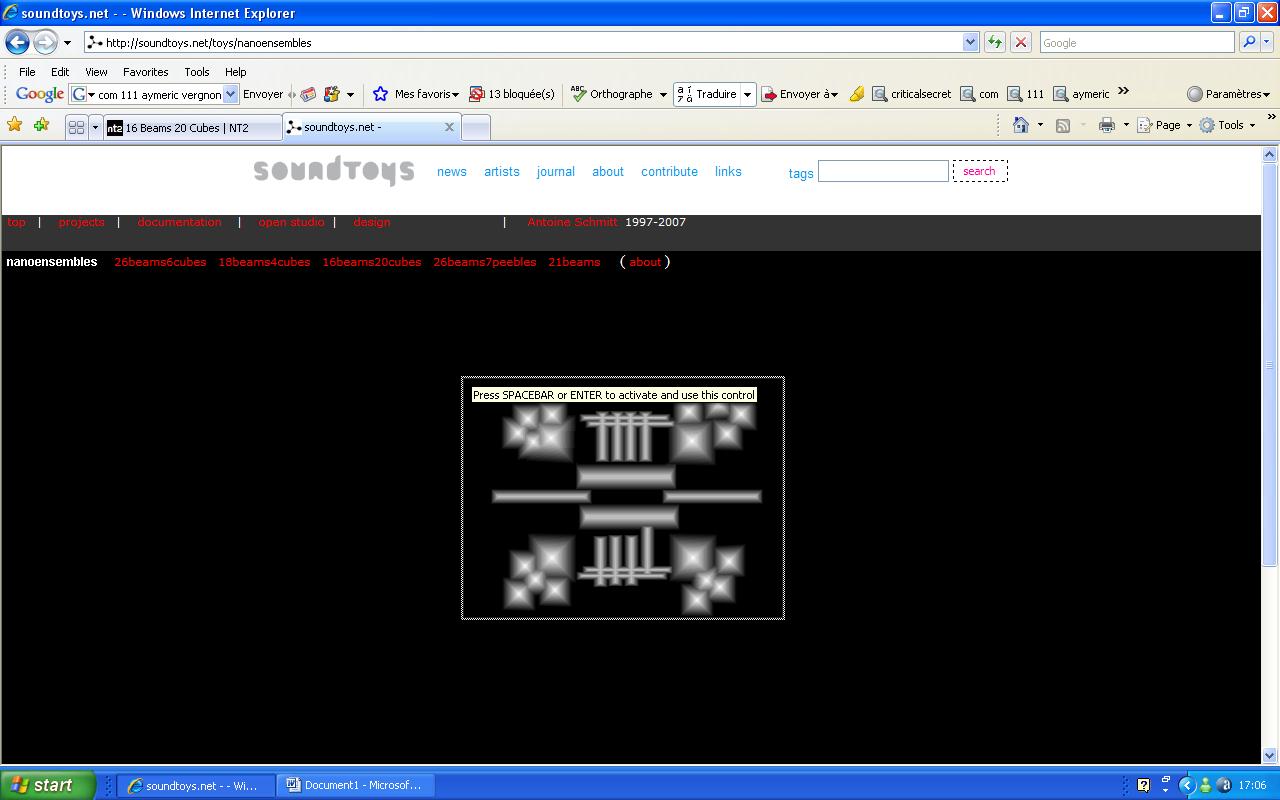Switch to Document1 Microsoft Word in taskbar
Viewport: 1280px width, 800px height.
pyautogui.click(x=354, y=785)
